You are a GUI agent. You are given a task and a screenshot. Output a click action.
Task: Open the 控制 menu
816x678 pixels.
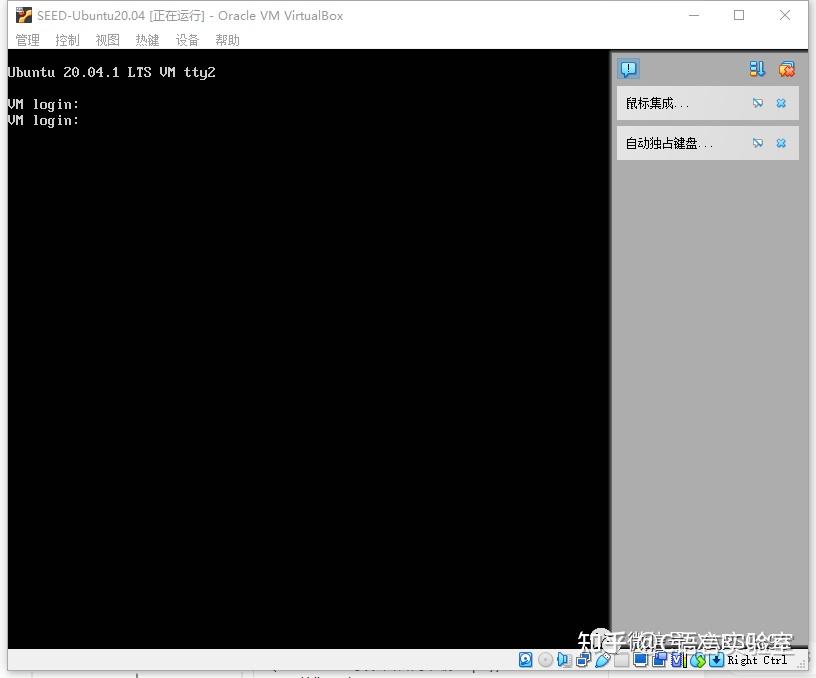pos(68,40)
